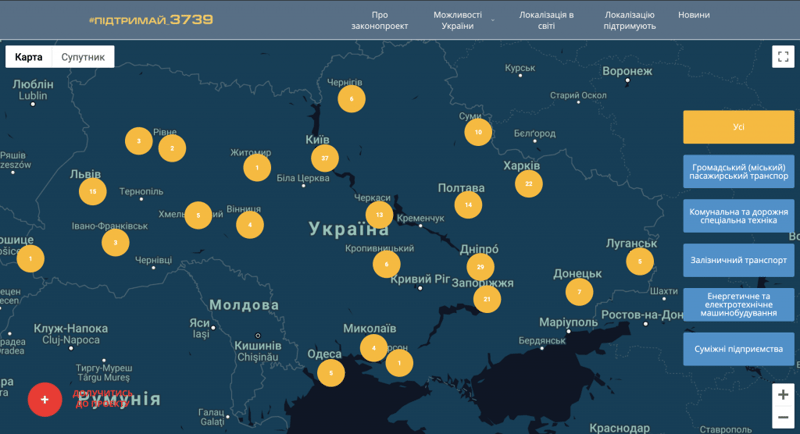Open the Dnipro cluster marker showing 29
The width and height of the screenshot is (800, 434).
(481, 267)
